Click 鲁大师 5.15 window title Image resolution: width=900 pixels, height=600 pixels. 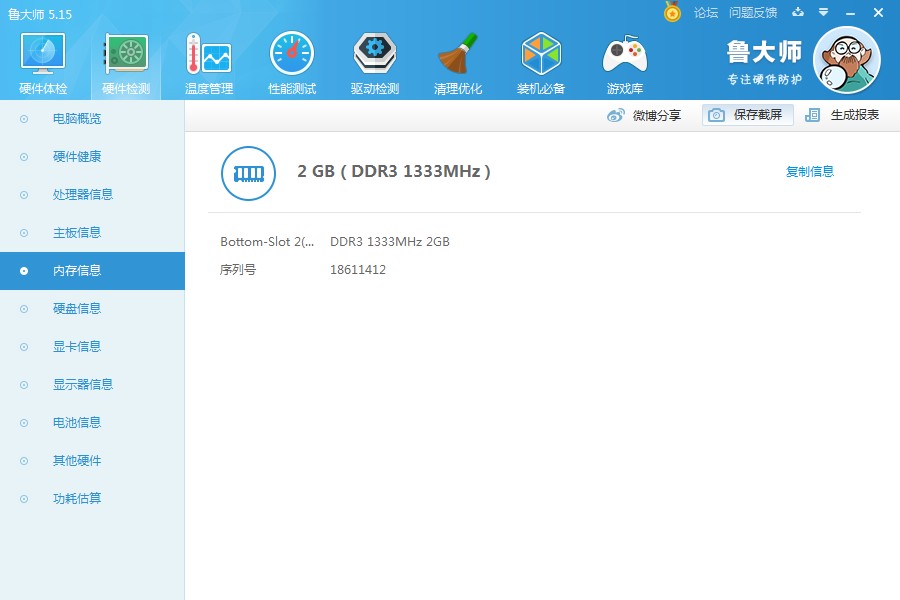(x=40, y=14)
